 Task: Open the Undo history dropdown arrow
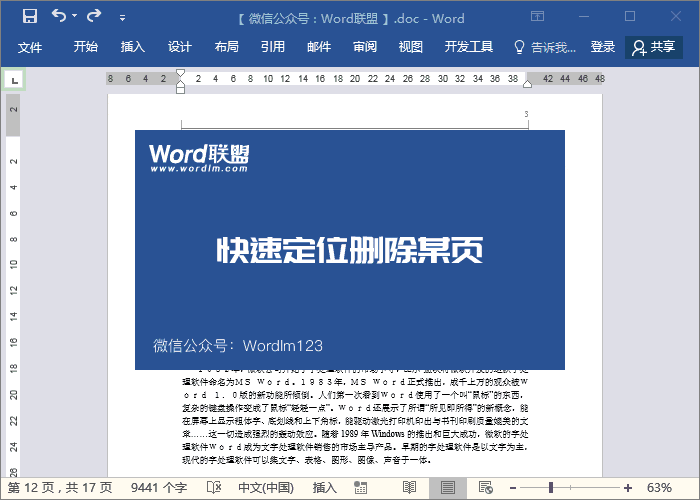[75, 16]
